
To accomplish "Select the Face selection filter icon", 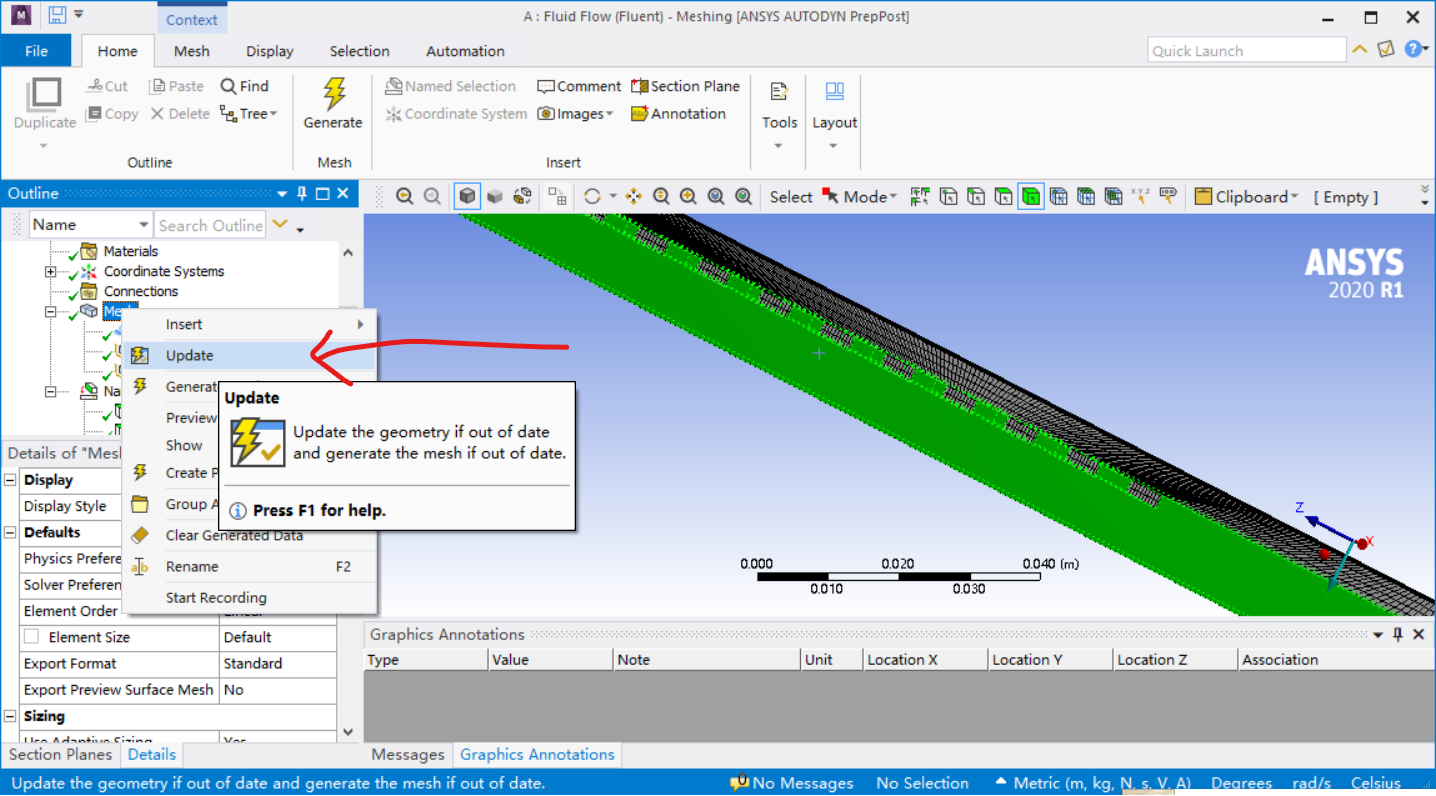I will (1003, 197).
